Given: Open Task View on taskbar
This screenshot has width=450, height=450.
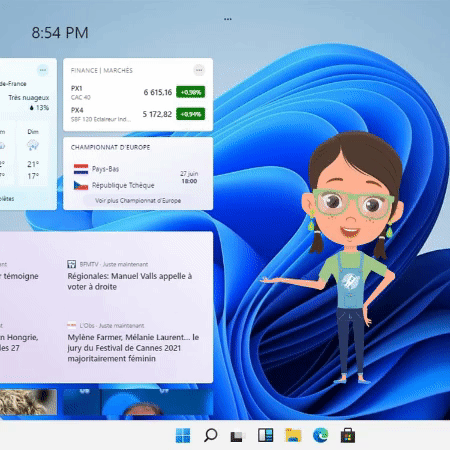Looking at the screenshot, I should point(238,436).
